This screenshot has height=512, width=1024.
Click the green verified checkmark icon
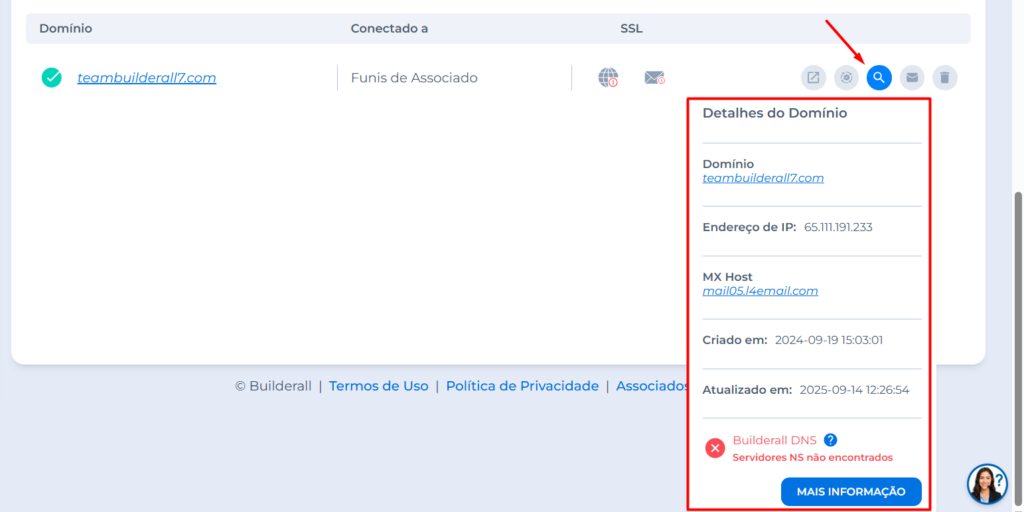click(52, 77)
